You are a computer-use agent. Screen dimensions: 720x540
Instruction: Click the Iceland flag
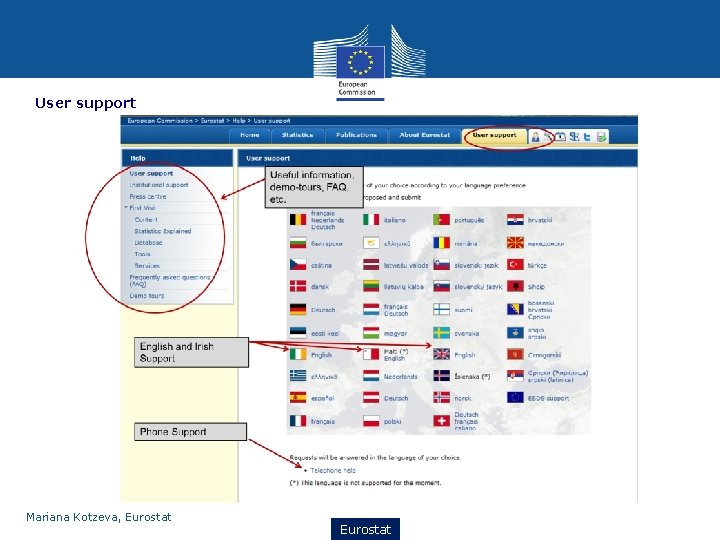(x=441, y=376)
